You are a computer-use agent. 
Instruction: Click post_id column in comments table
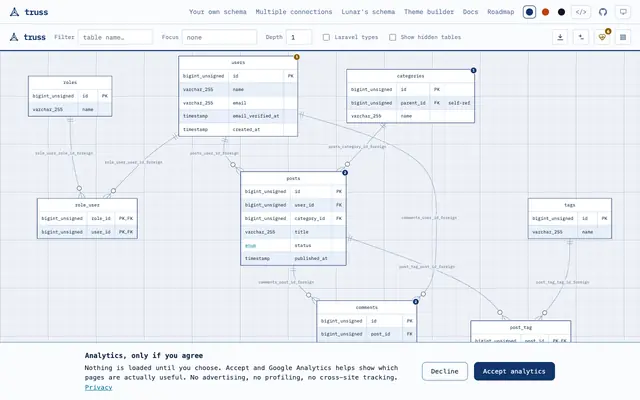[x=380, y=334]
